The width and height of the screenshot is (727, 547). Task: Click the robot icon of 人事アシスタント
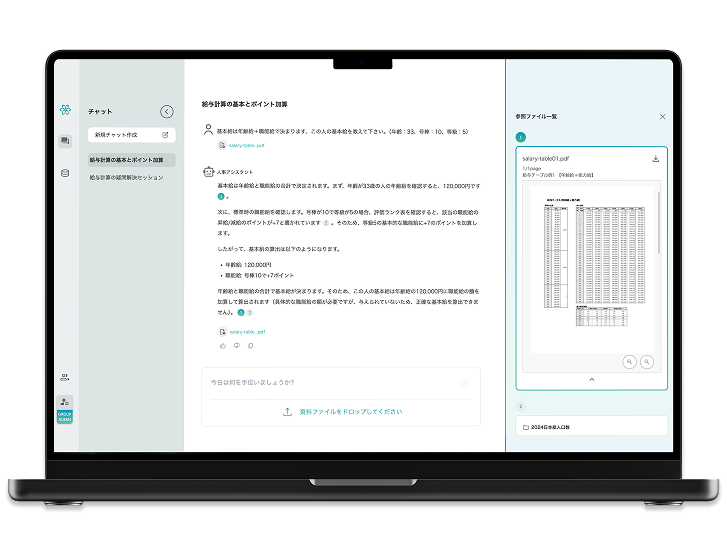[x=209, y=172]
